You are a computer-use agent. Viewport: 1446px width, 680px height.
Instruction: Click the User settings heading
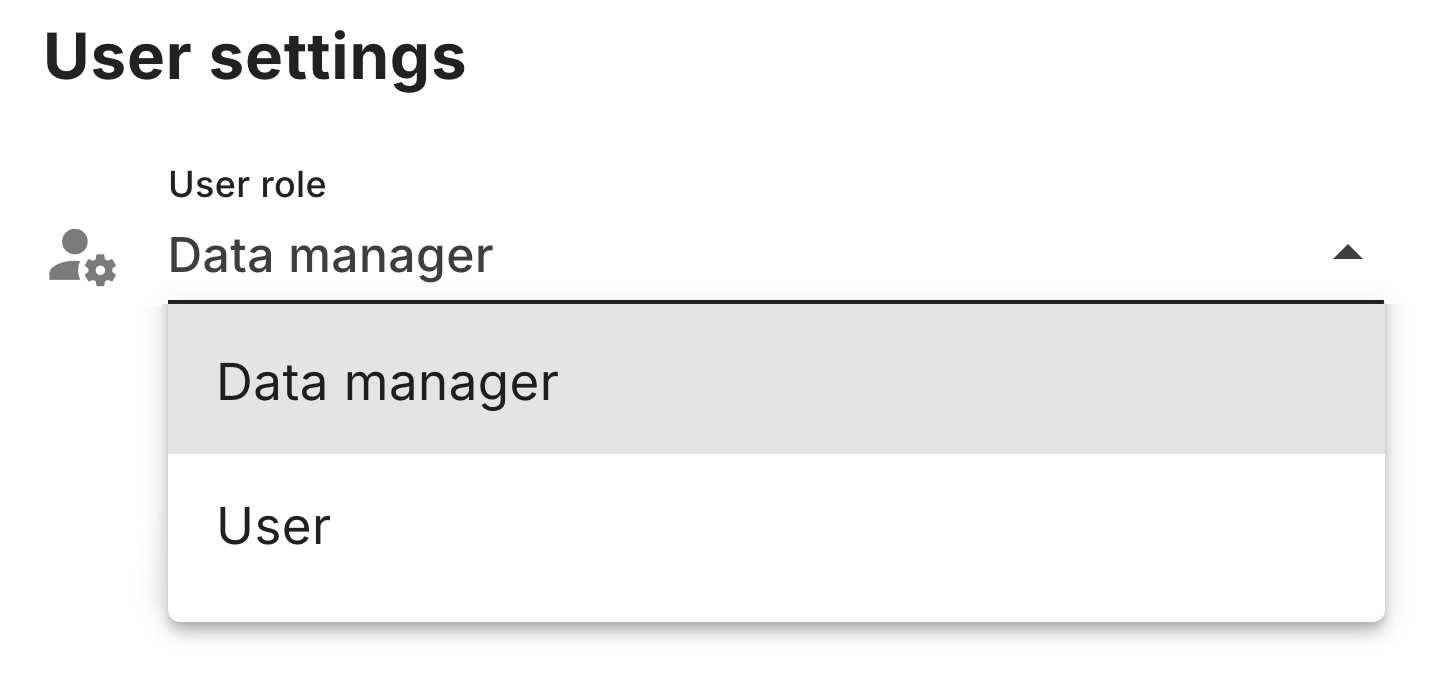point(255,57)
